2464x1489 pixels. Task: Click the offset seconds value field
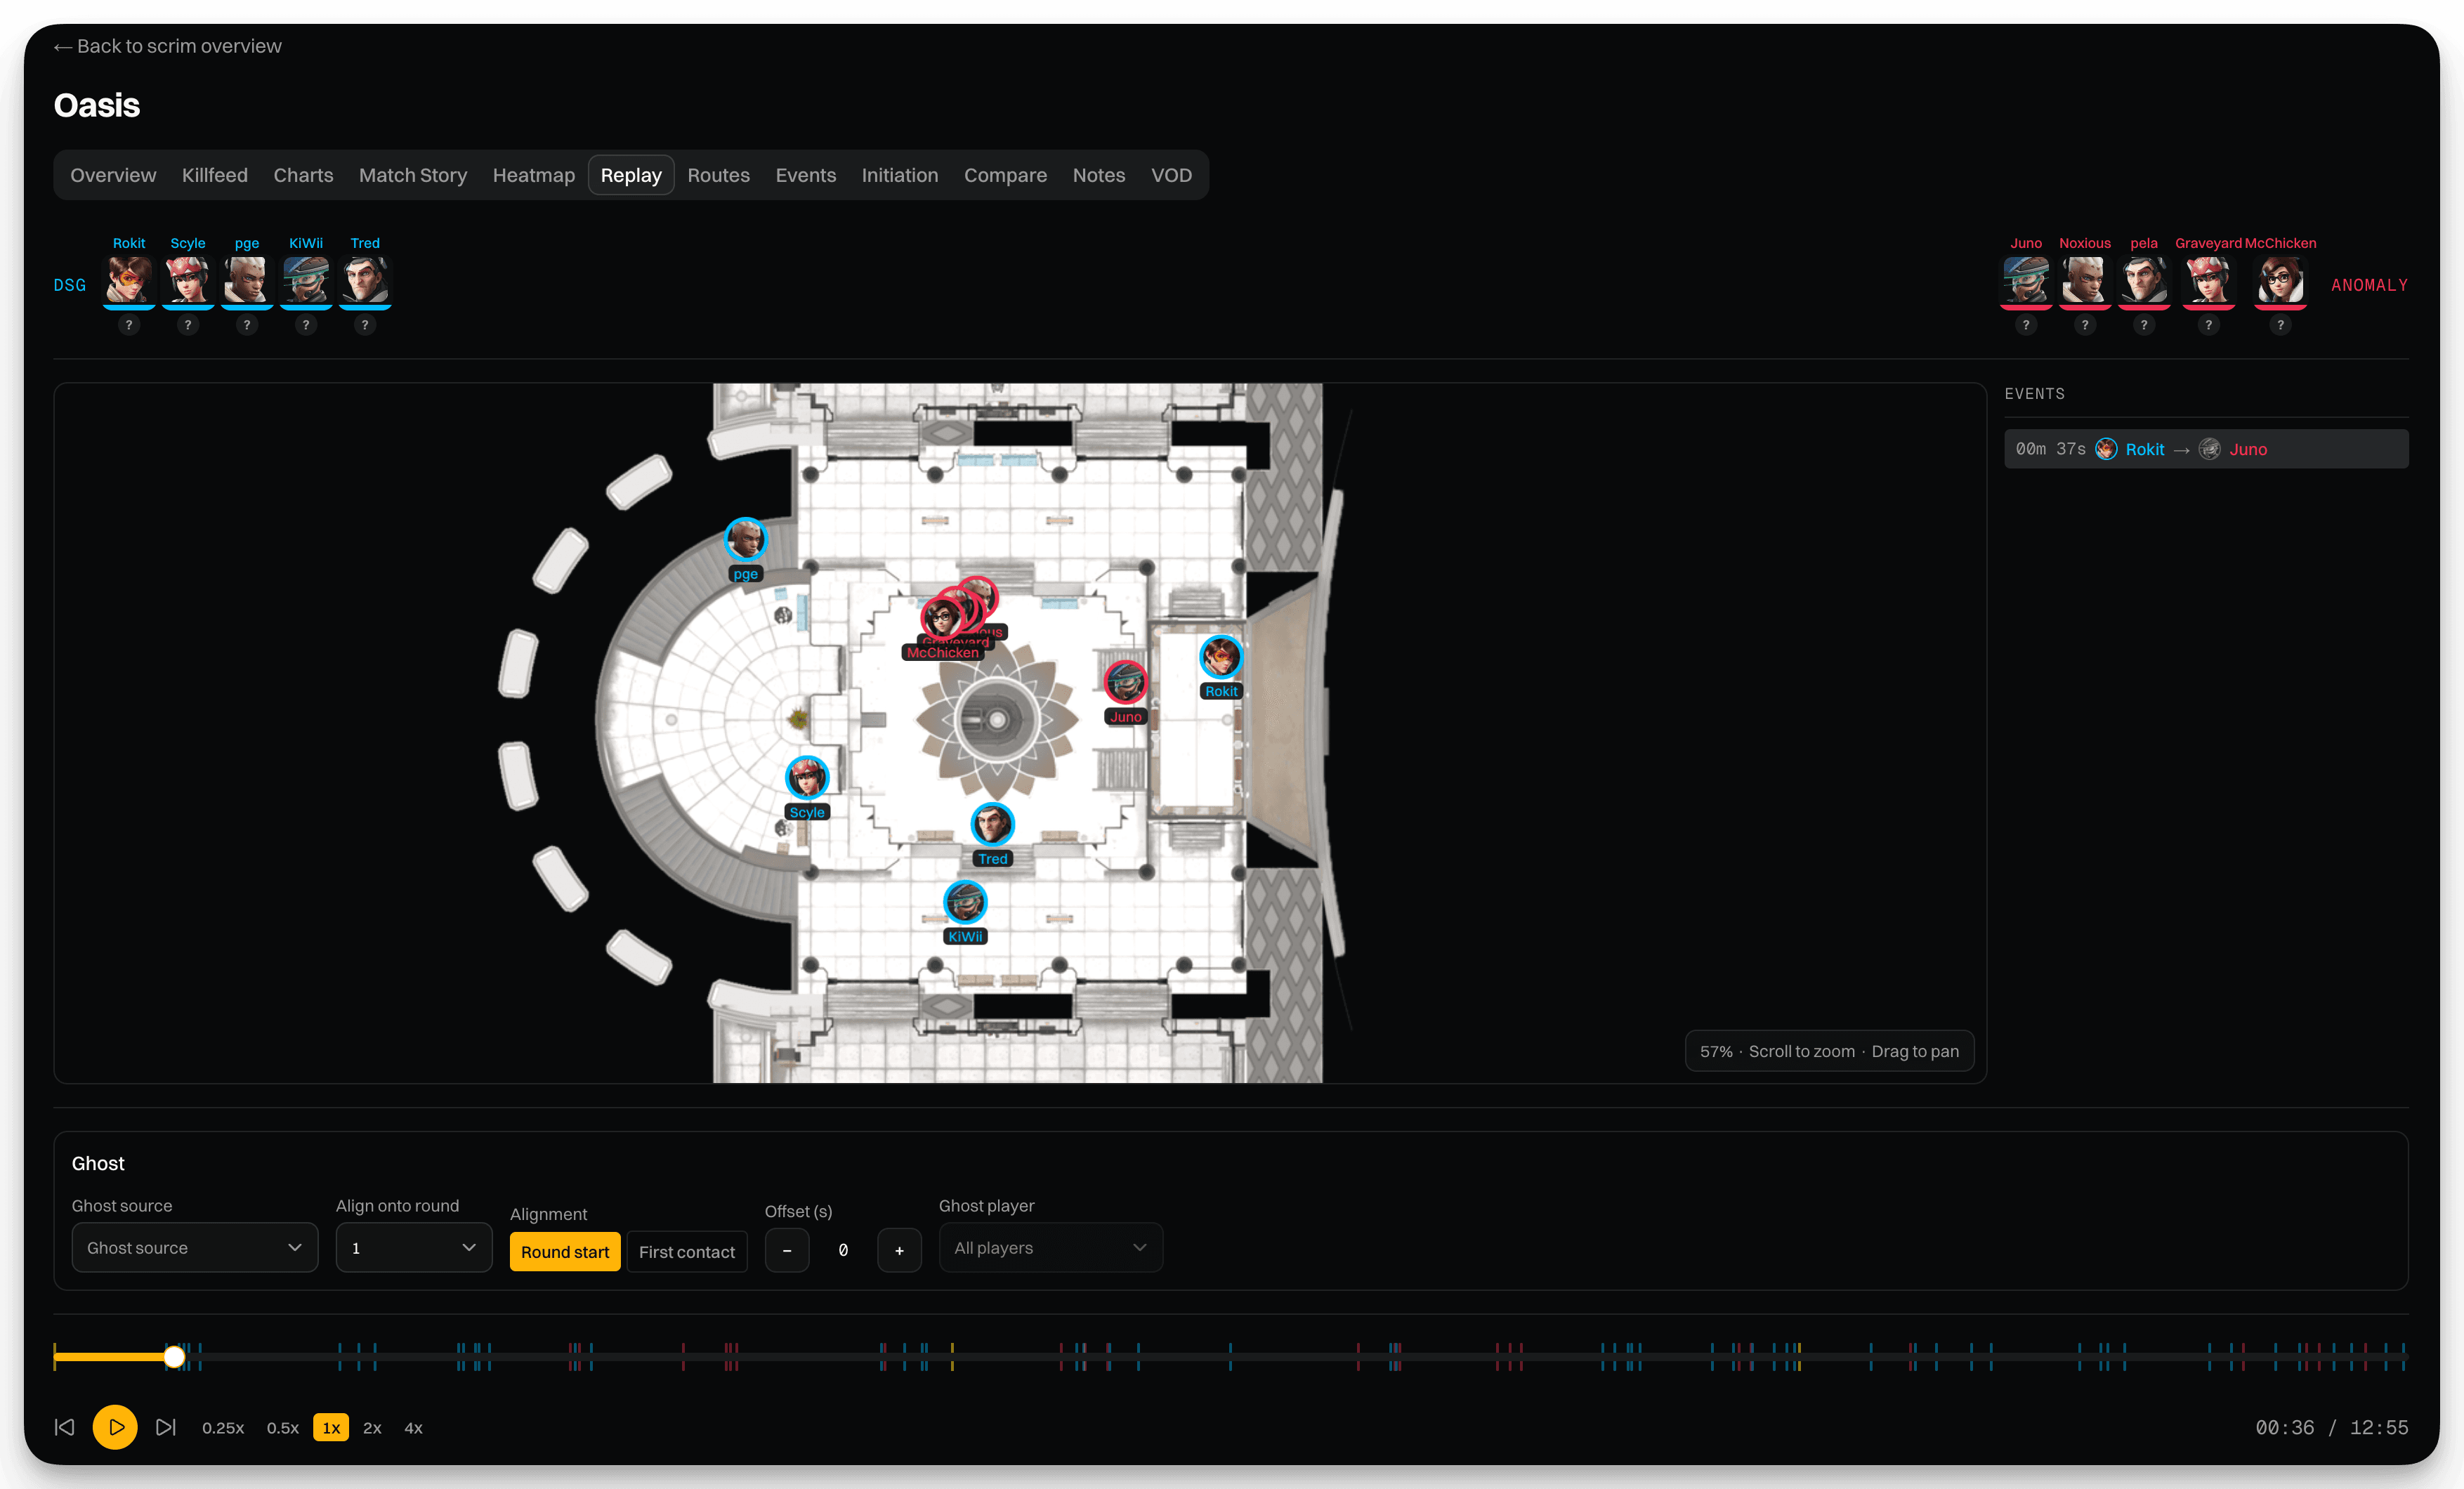pos(843,1250)
